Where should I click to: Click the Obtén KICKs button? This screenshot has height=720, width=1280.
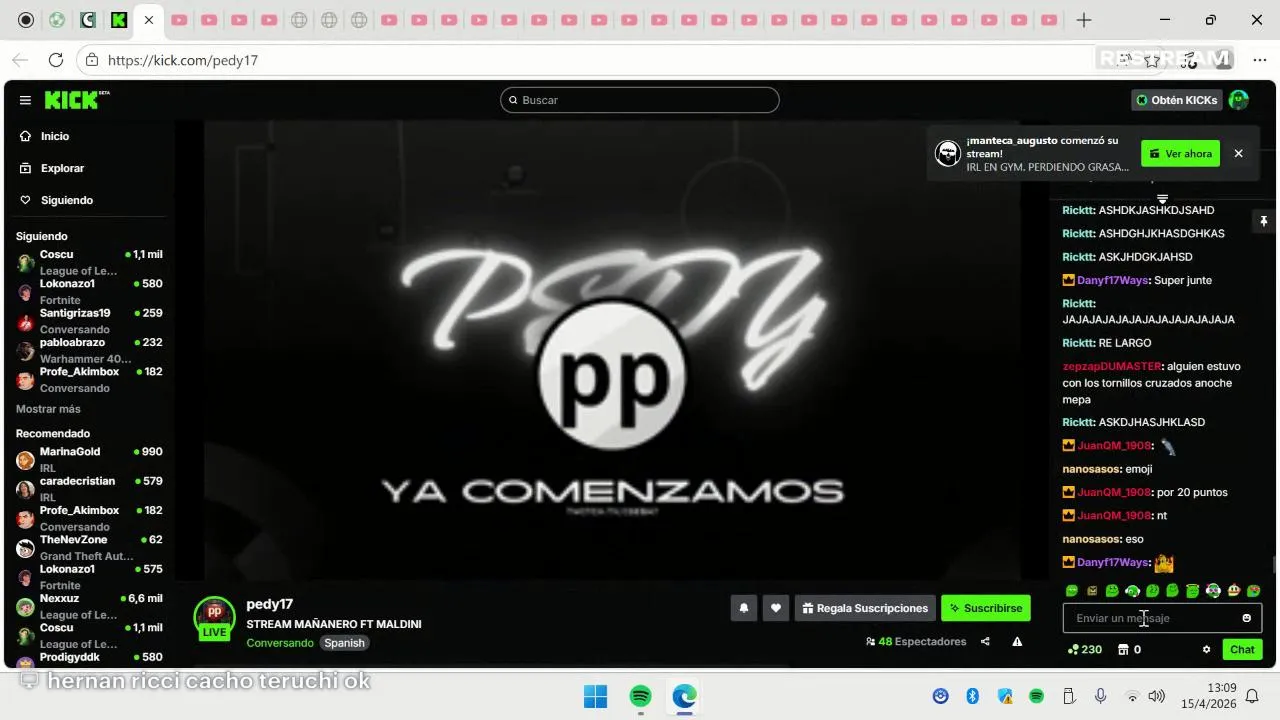1176,100
